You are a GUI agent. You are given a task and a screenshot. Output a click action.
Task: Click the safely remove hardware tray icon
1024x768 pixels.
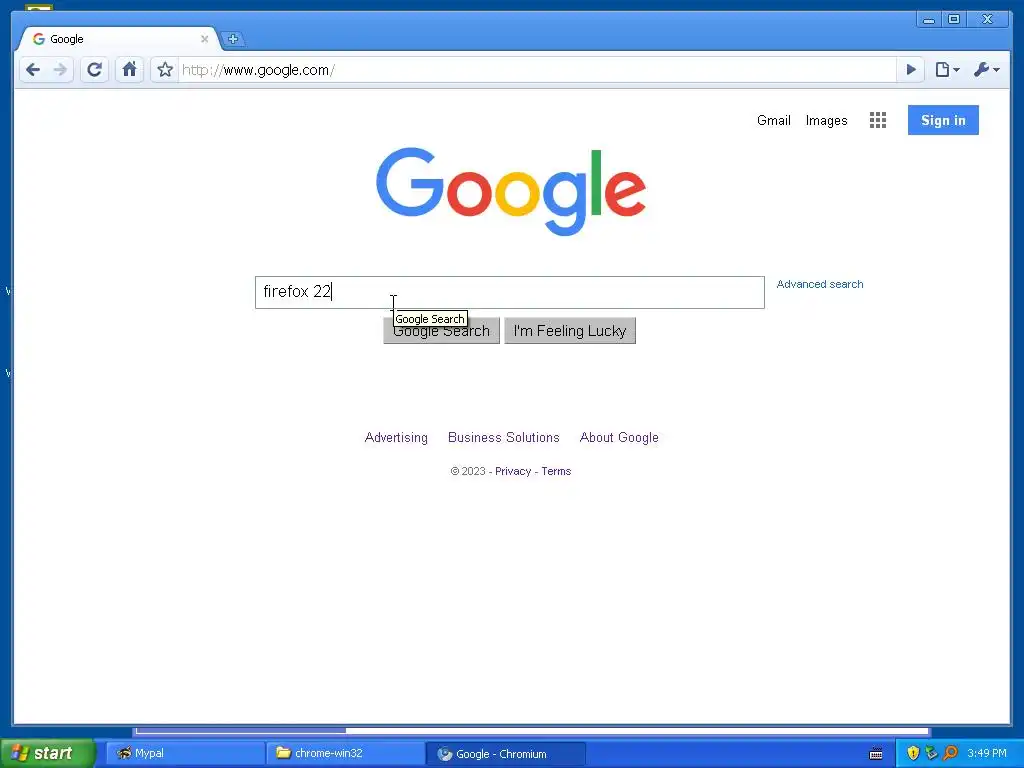coord(931,753)
